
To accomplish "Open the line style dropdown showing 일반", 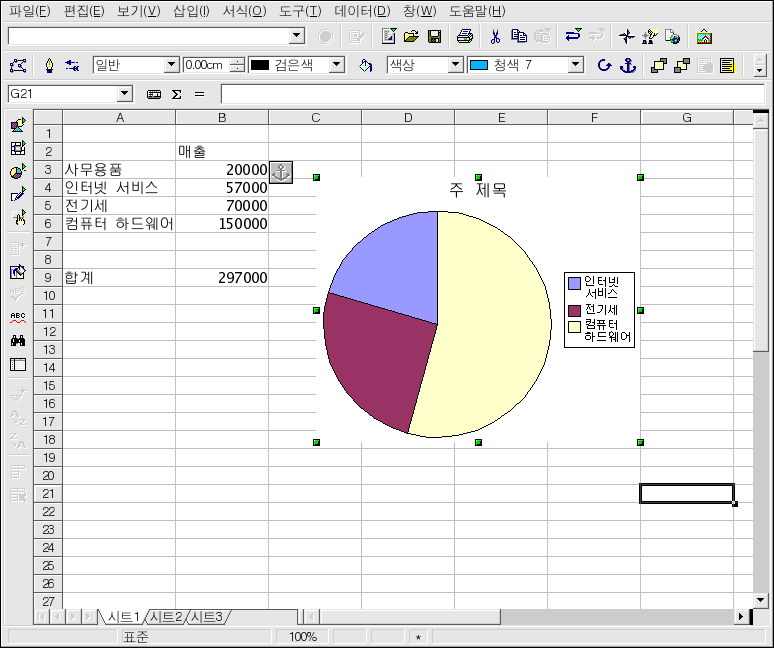I will 171,65.
